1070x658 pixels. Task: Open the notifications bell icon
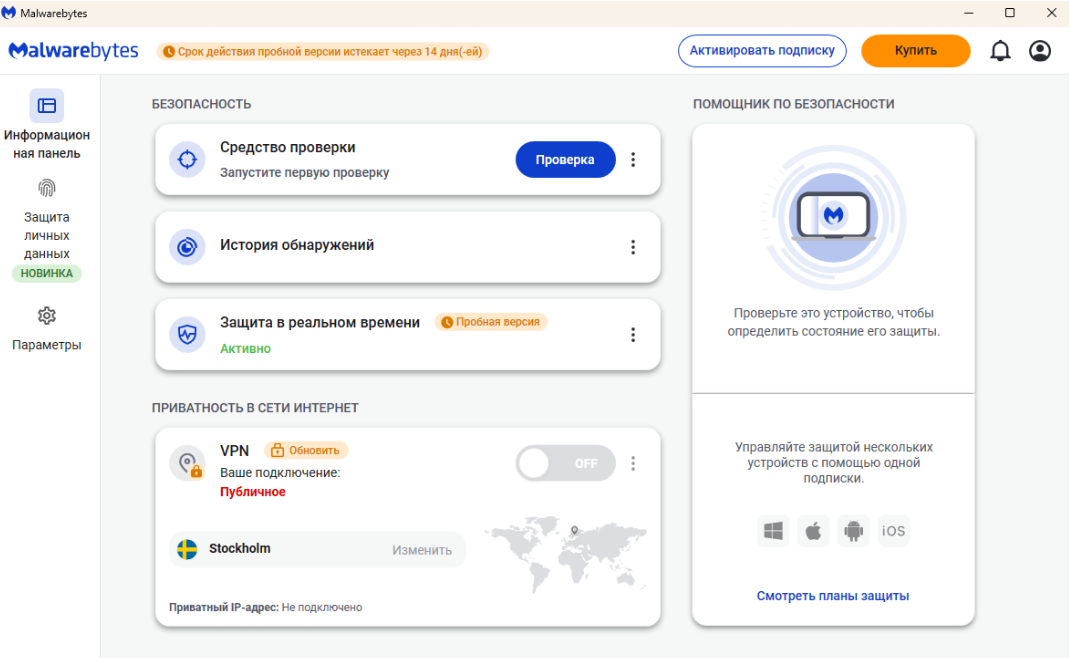(1000, 51)
